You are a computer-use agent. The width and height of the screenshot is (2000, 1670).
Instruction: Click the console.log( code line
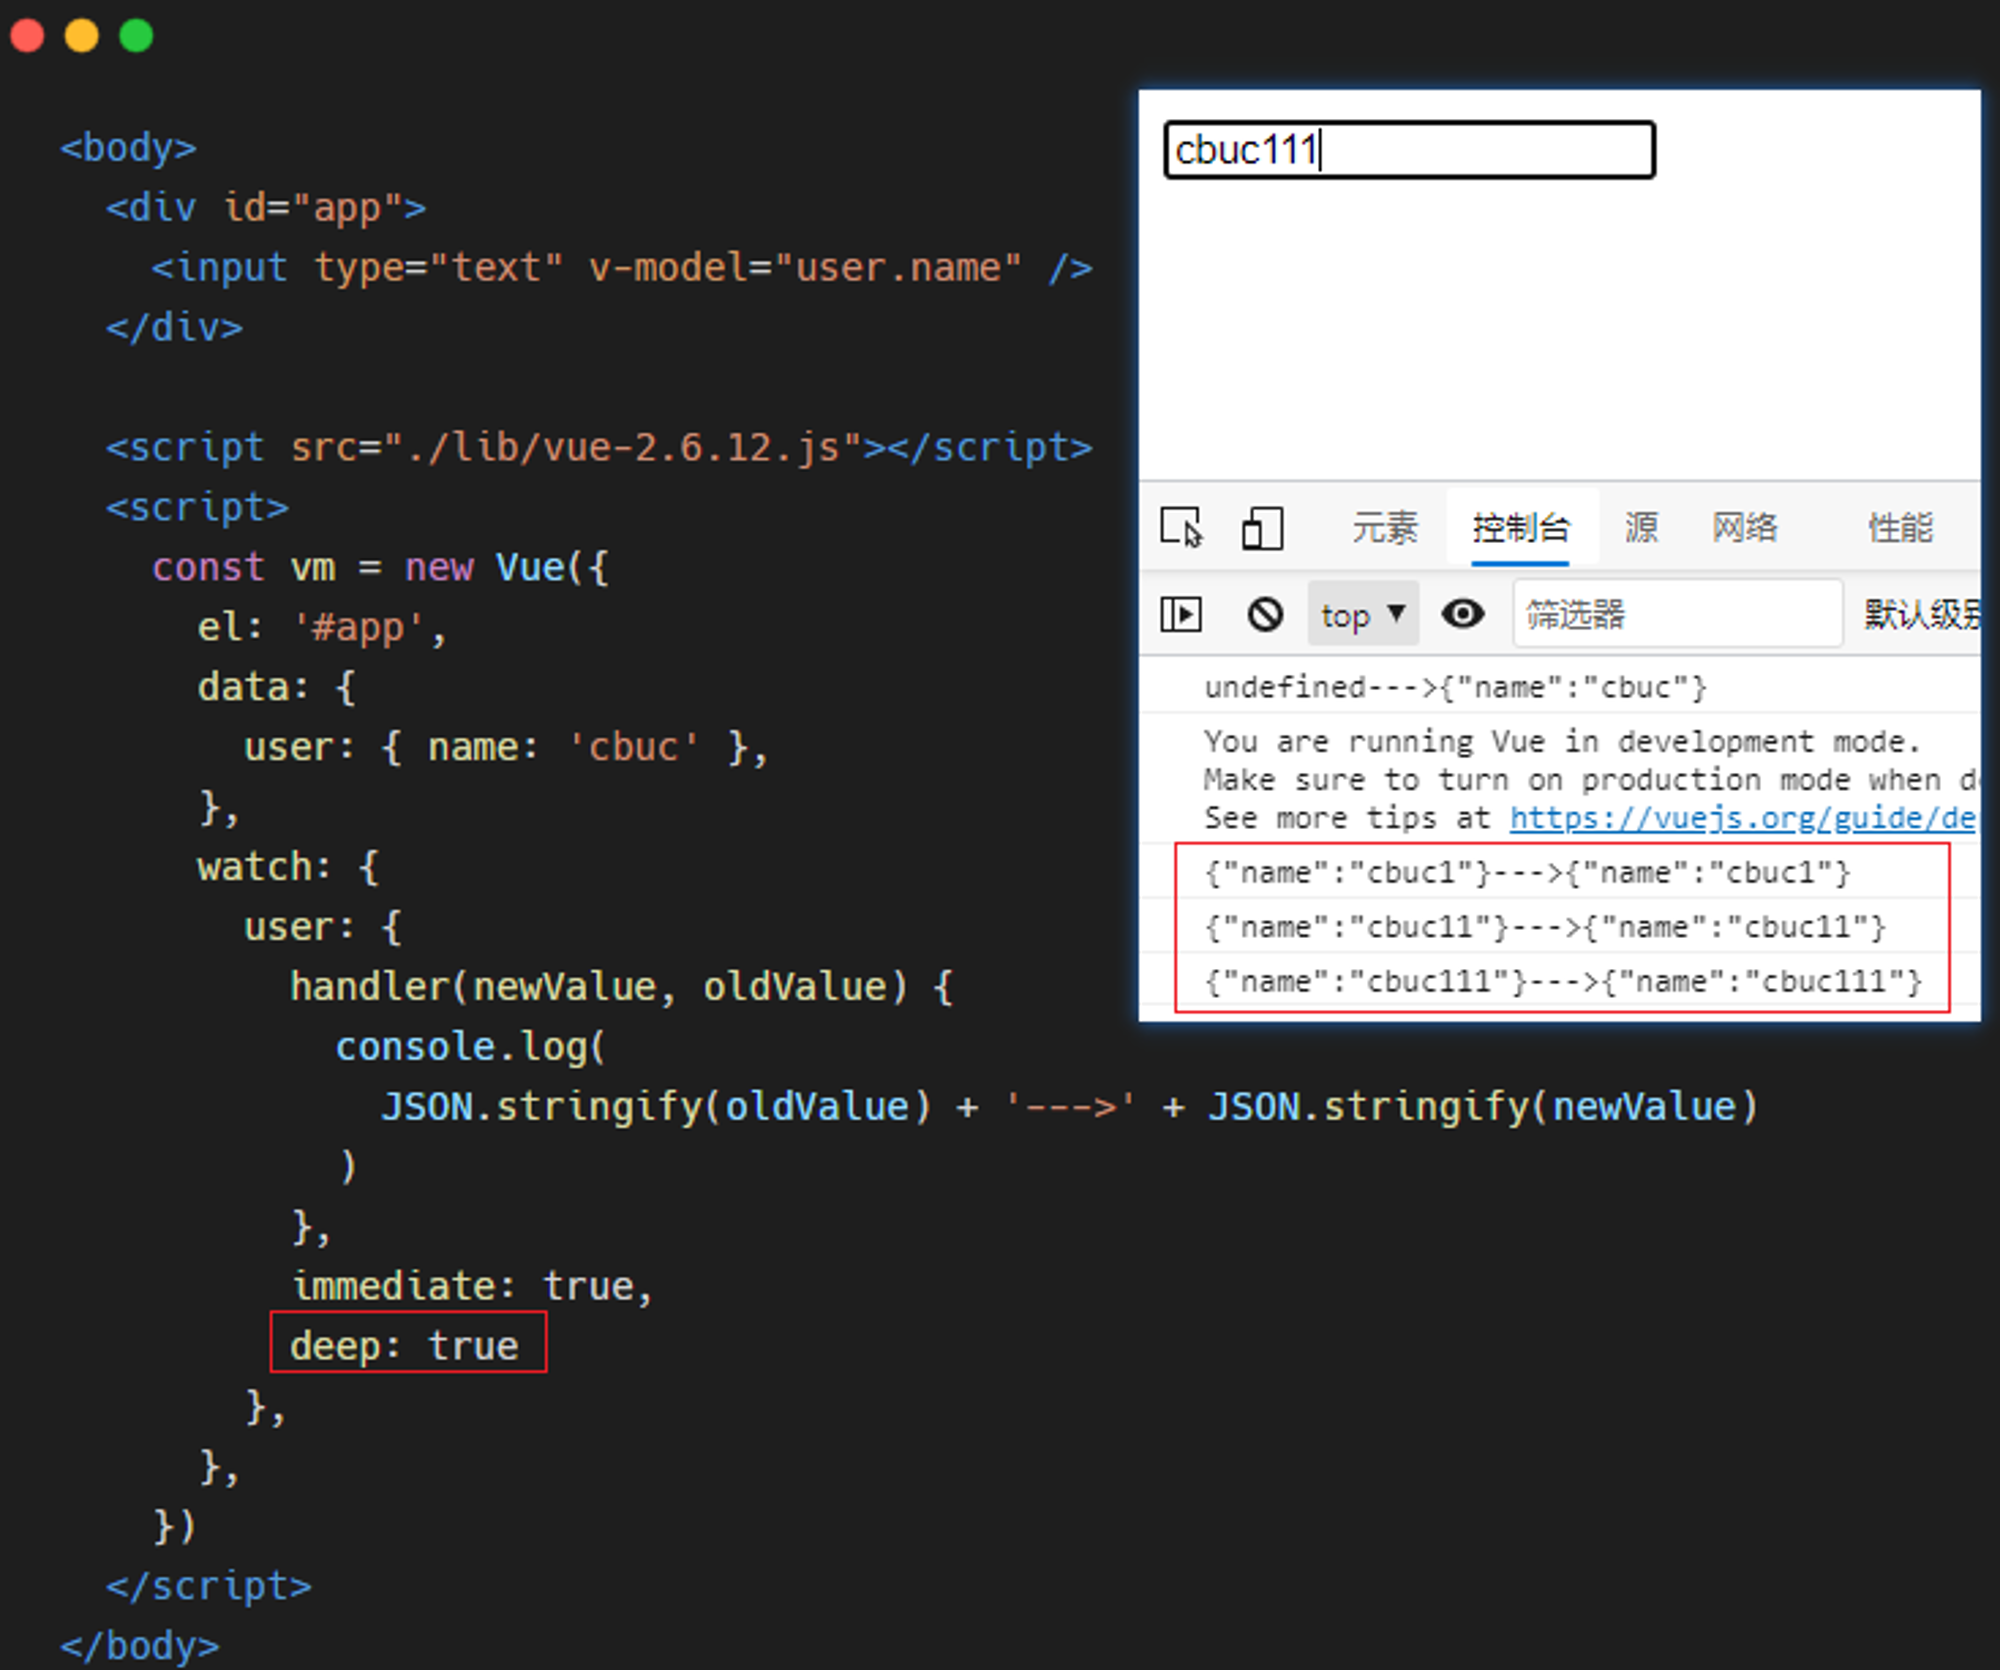coord(470,1047)
